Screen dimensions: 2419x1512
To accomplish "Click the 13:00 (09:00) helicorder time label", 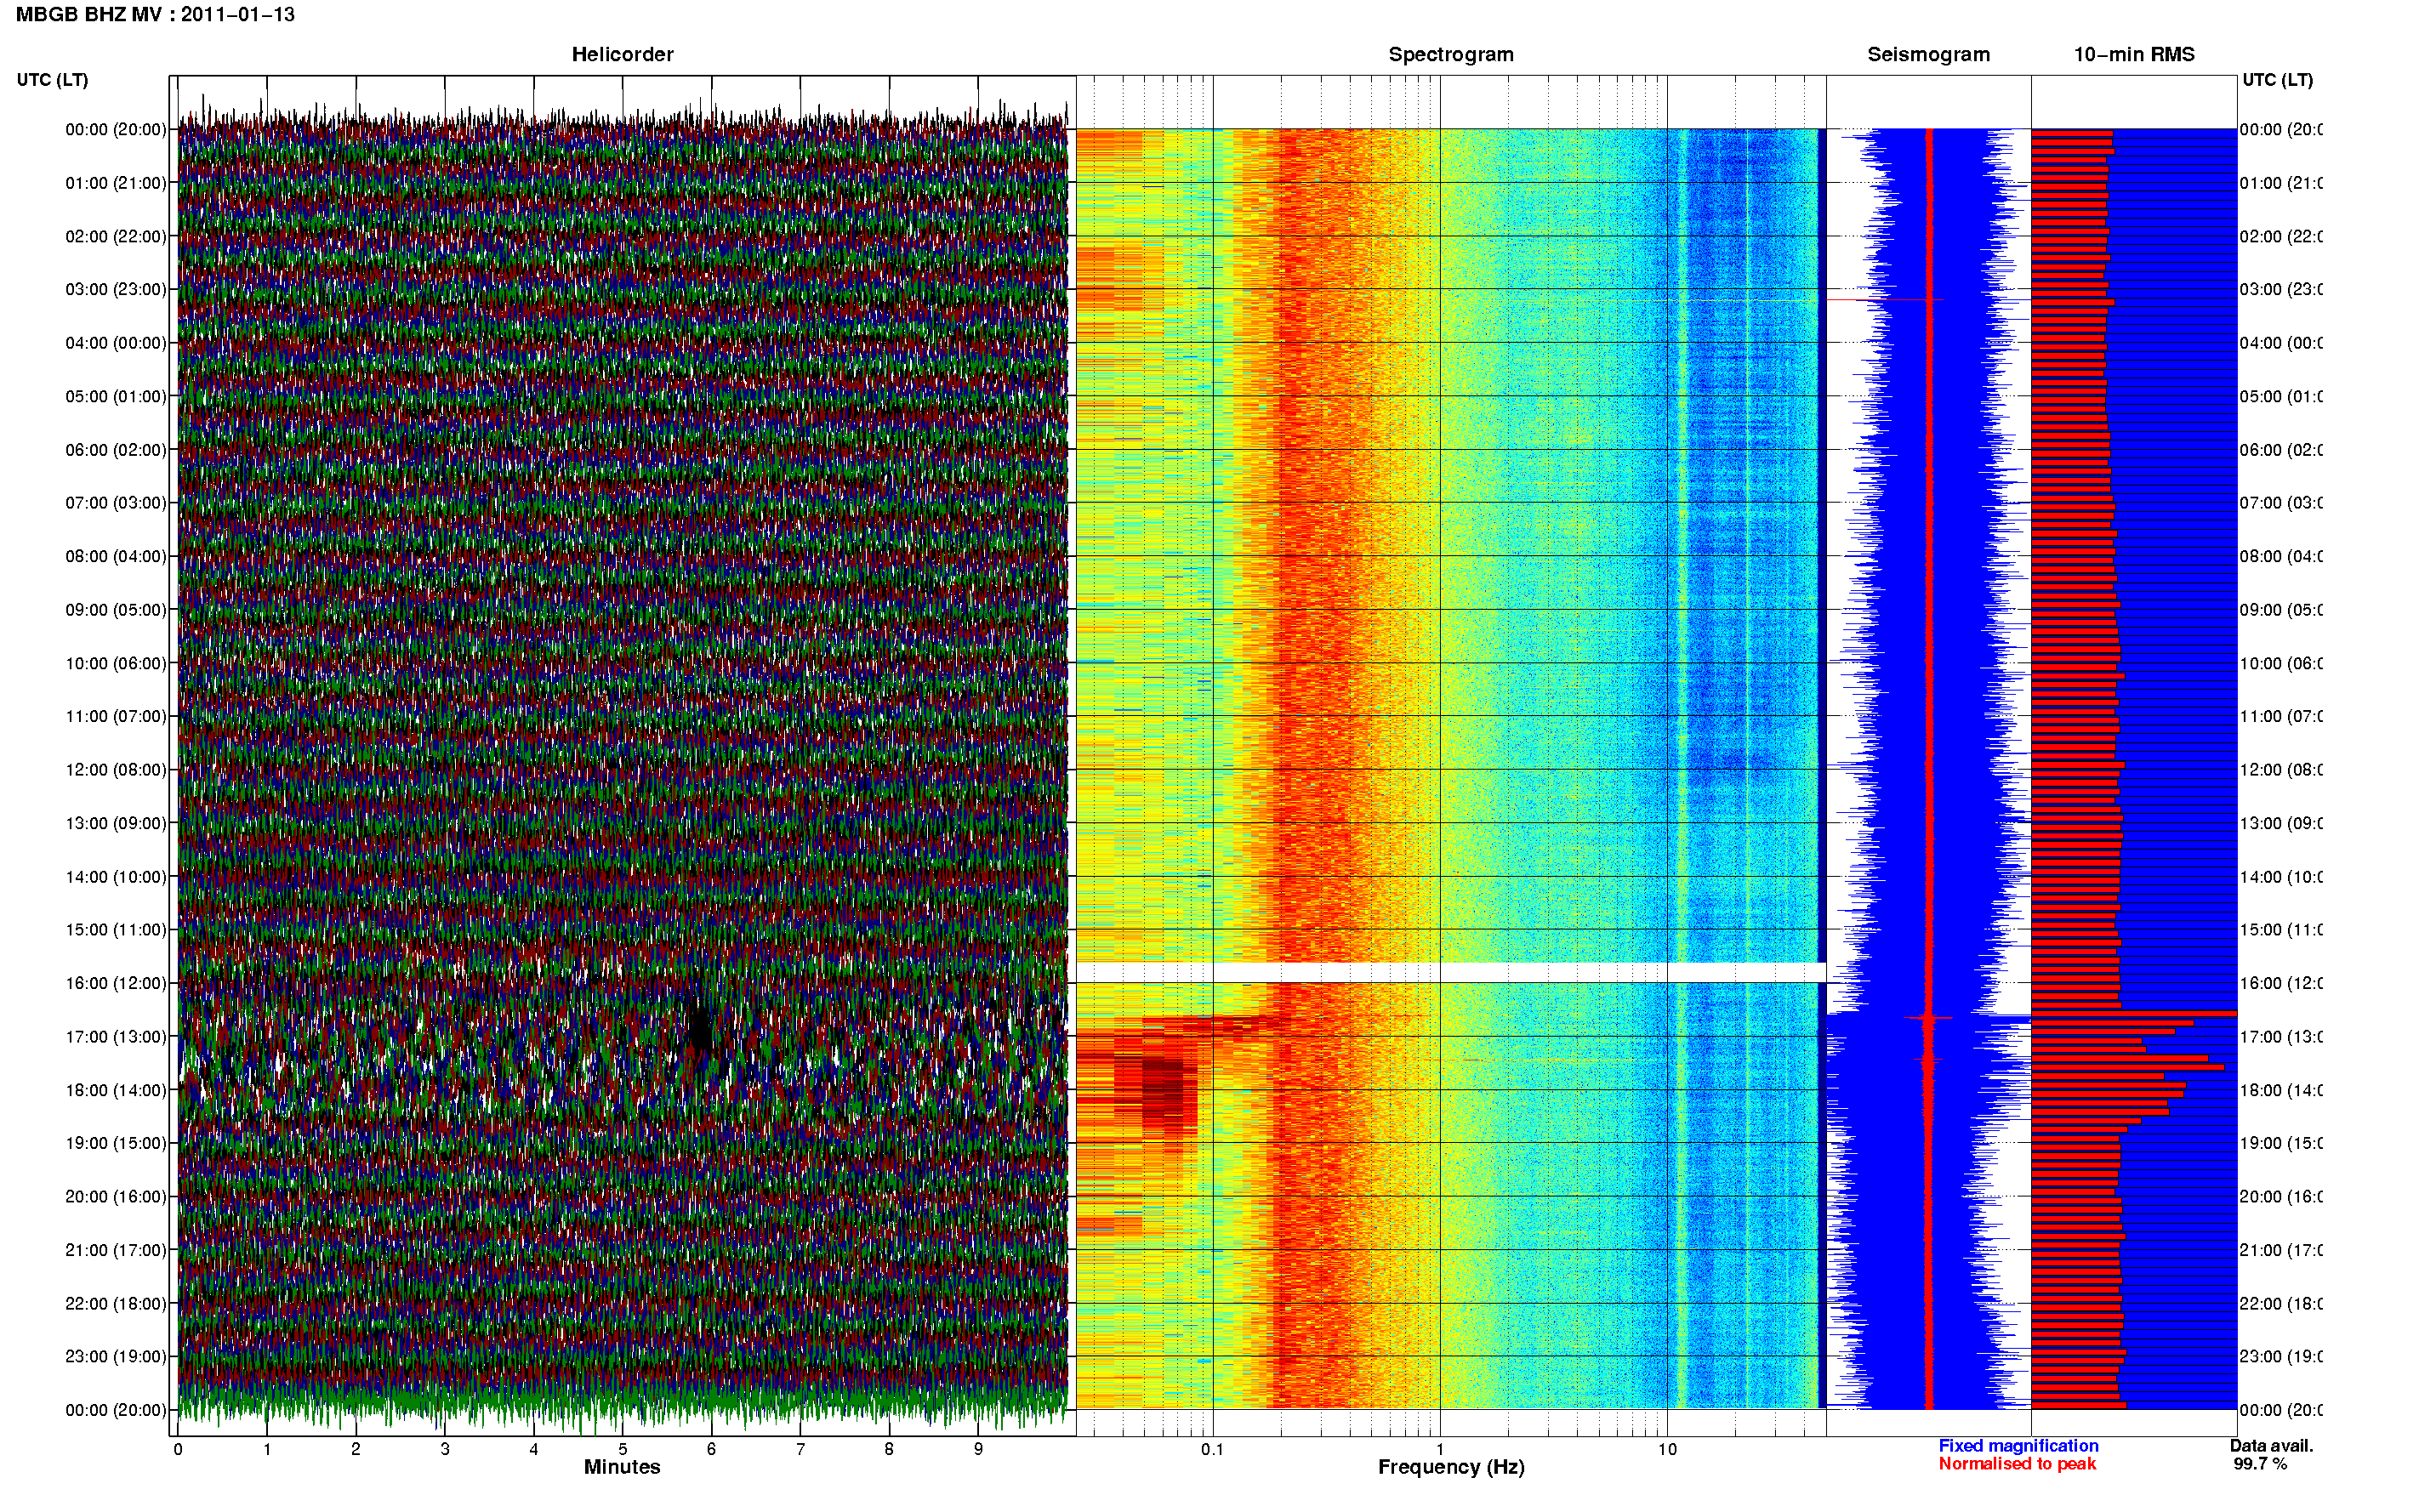I will 116,823.
